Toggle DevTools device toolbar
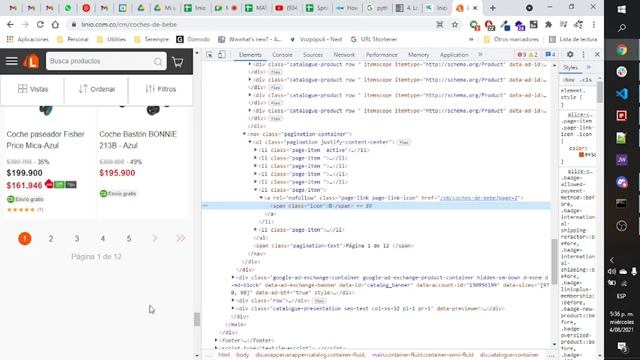640x360 pixels. click(x=221, y=55)
